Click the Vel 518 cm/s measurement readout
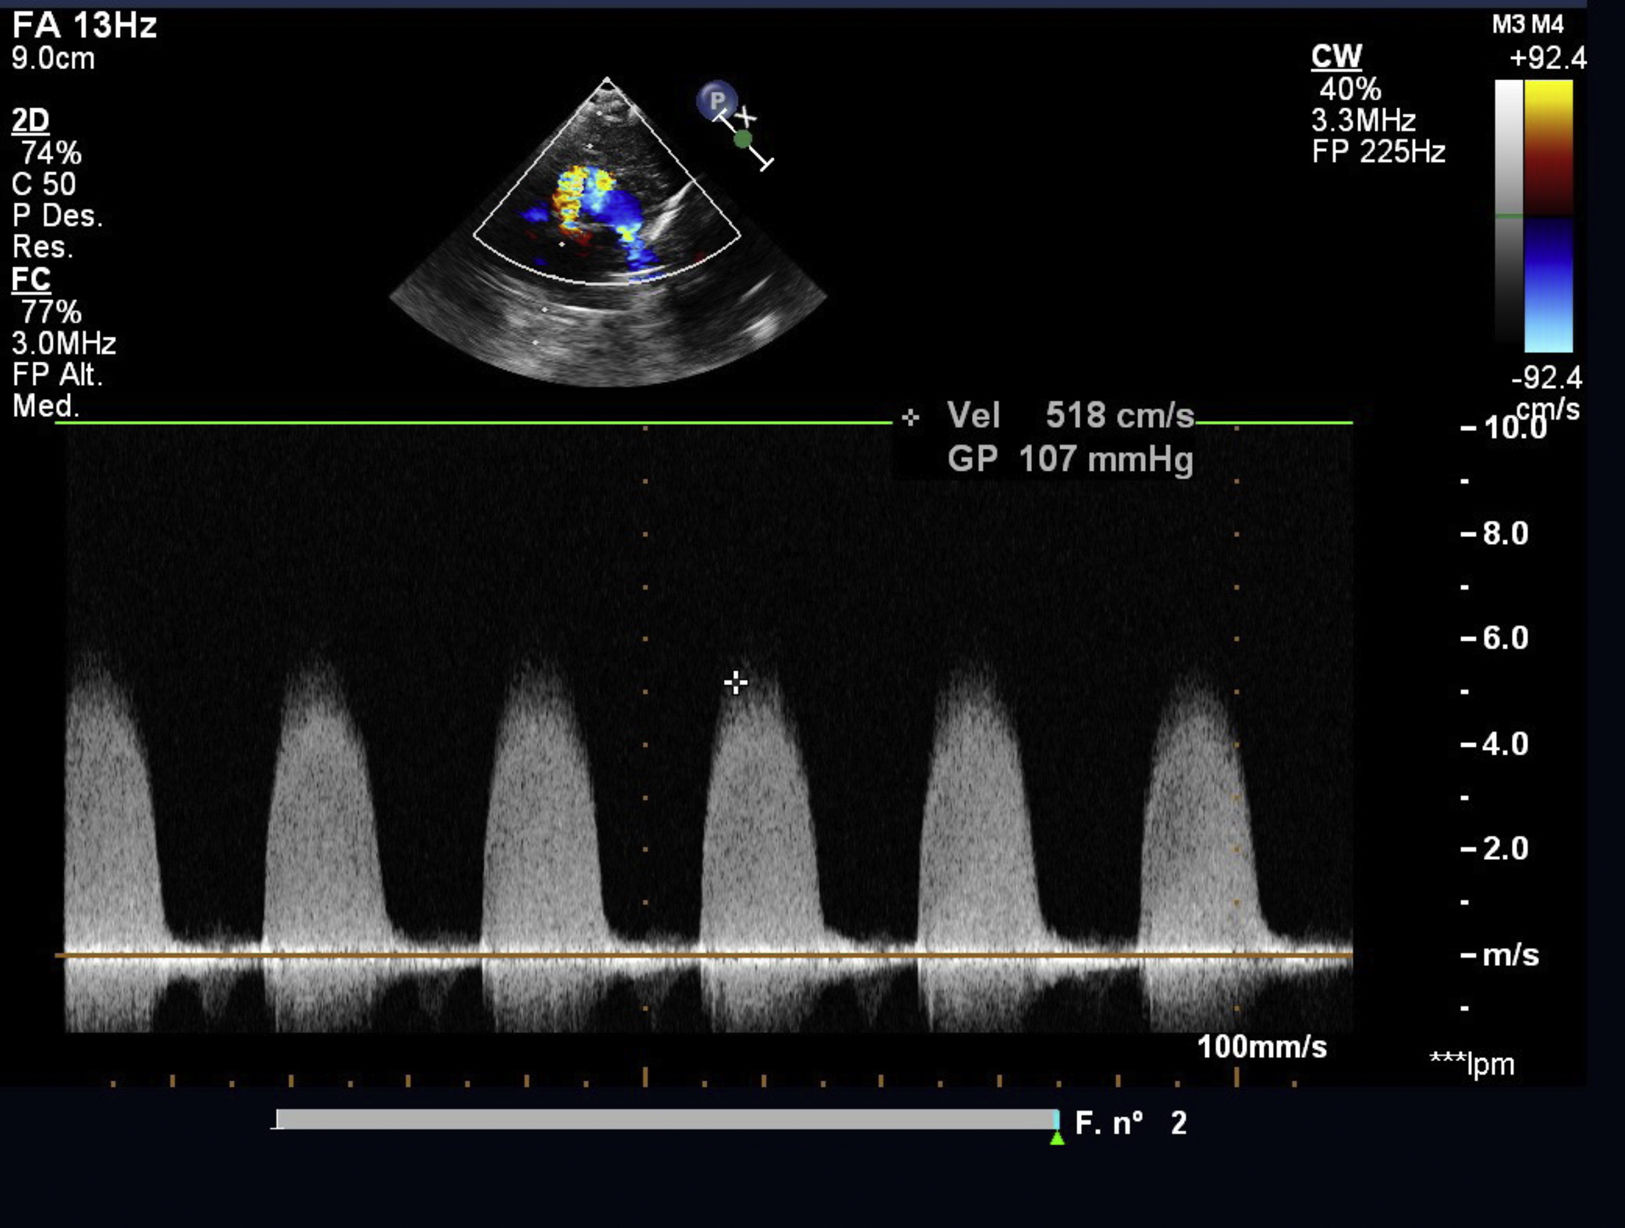Image resolution: width=1625 pixels, height=1228 pixels. (1070, 416)
